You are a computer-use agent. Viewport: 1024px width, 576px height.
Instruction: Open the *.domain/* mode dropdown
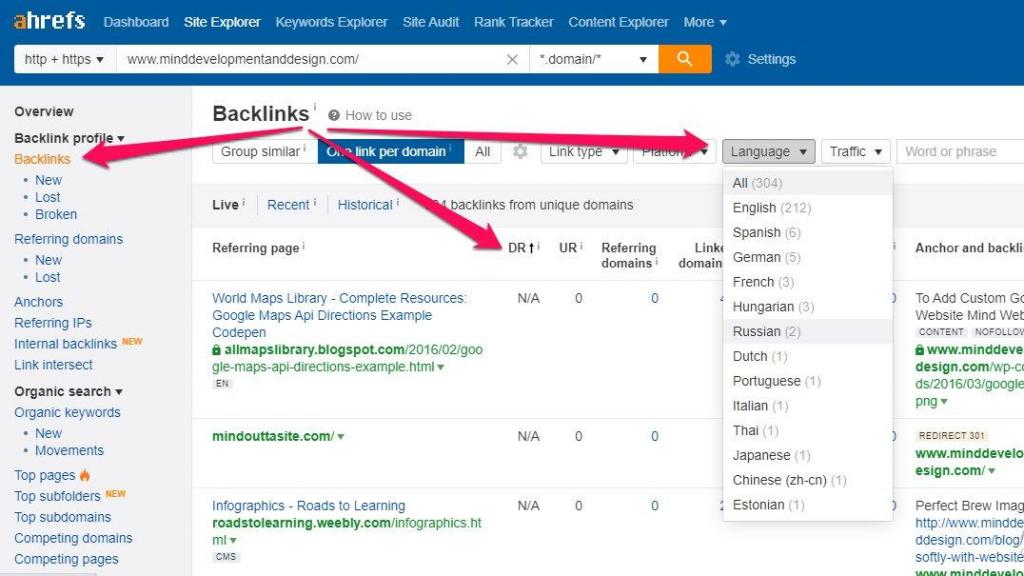pyautogui.click(x=593, y=59)
